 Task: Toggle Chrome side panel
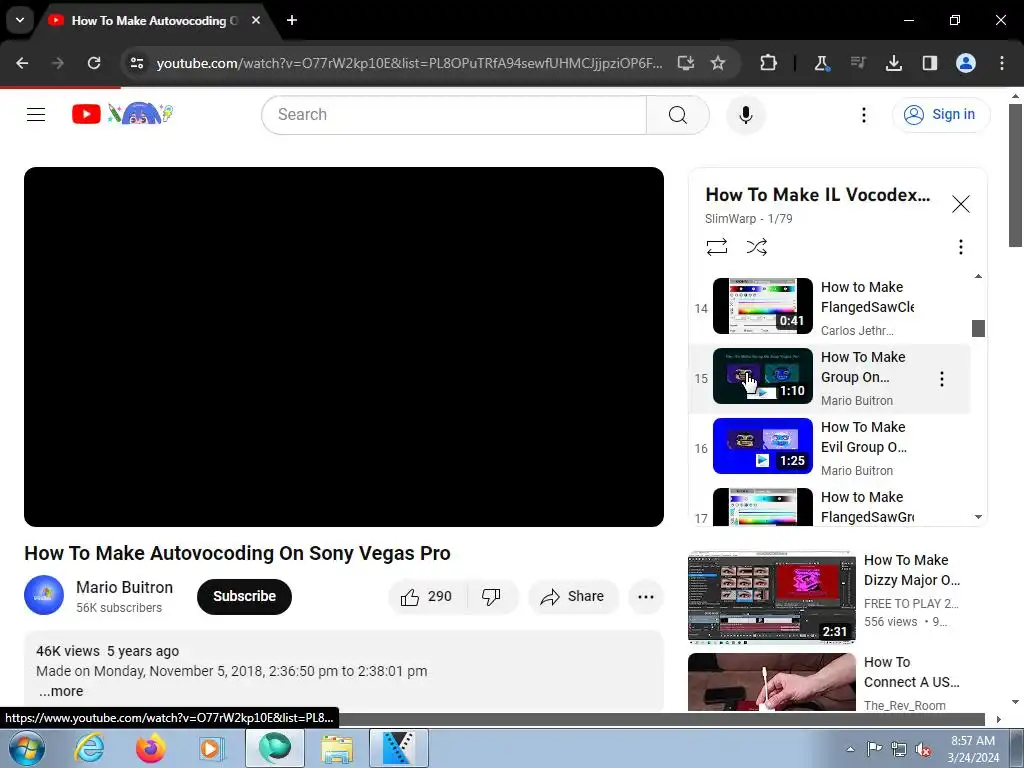(x=929, y=63)
